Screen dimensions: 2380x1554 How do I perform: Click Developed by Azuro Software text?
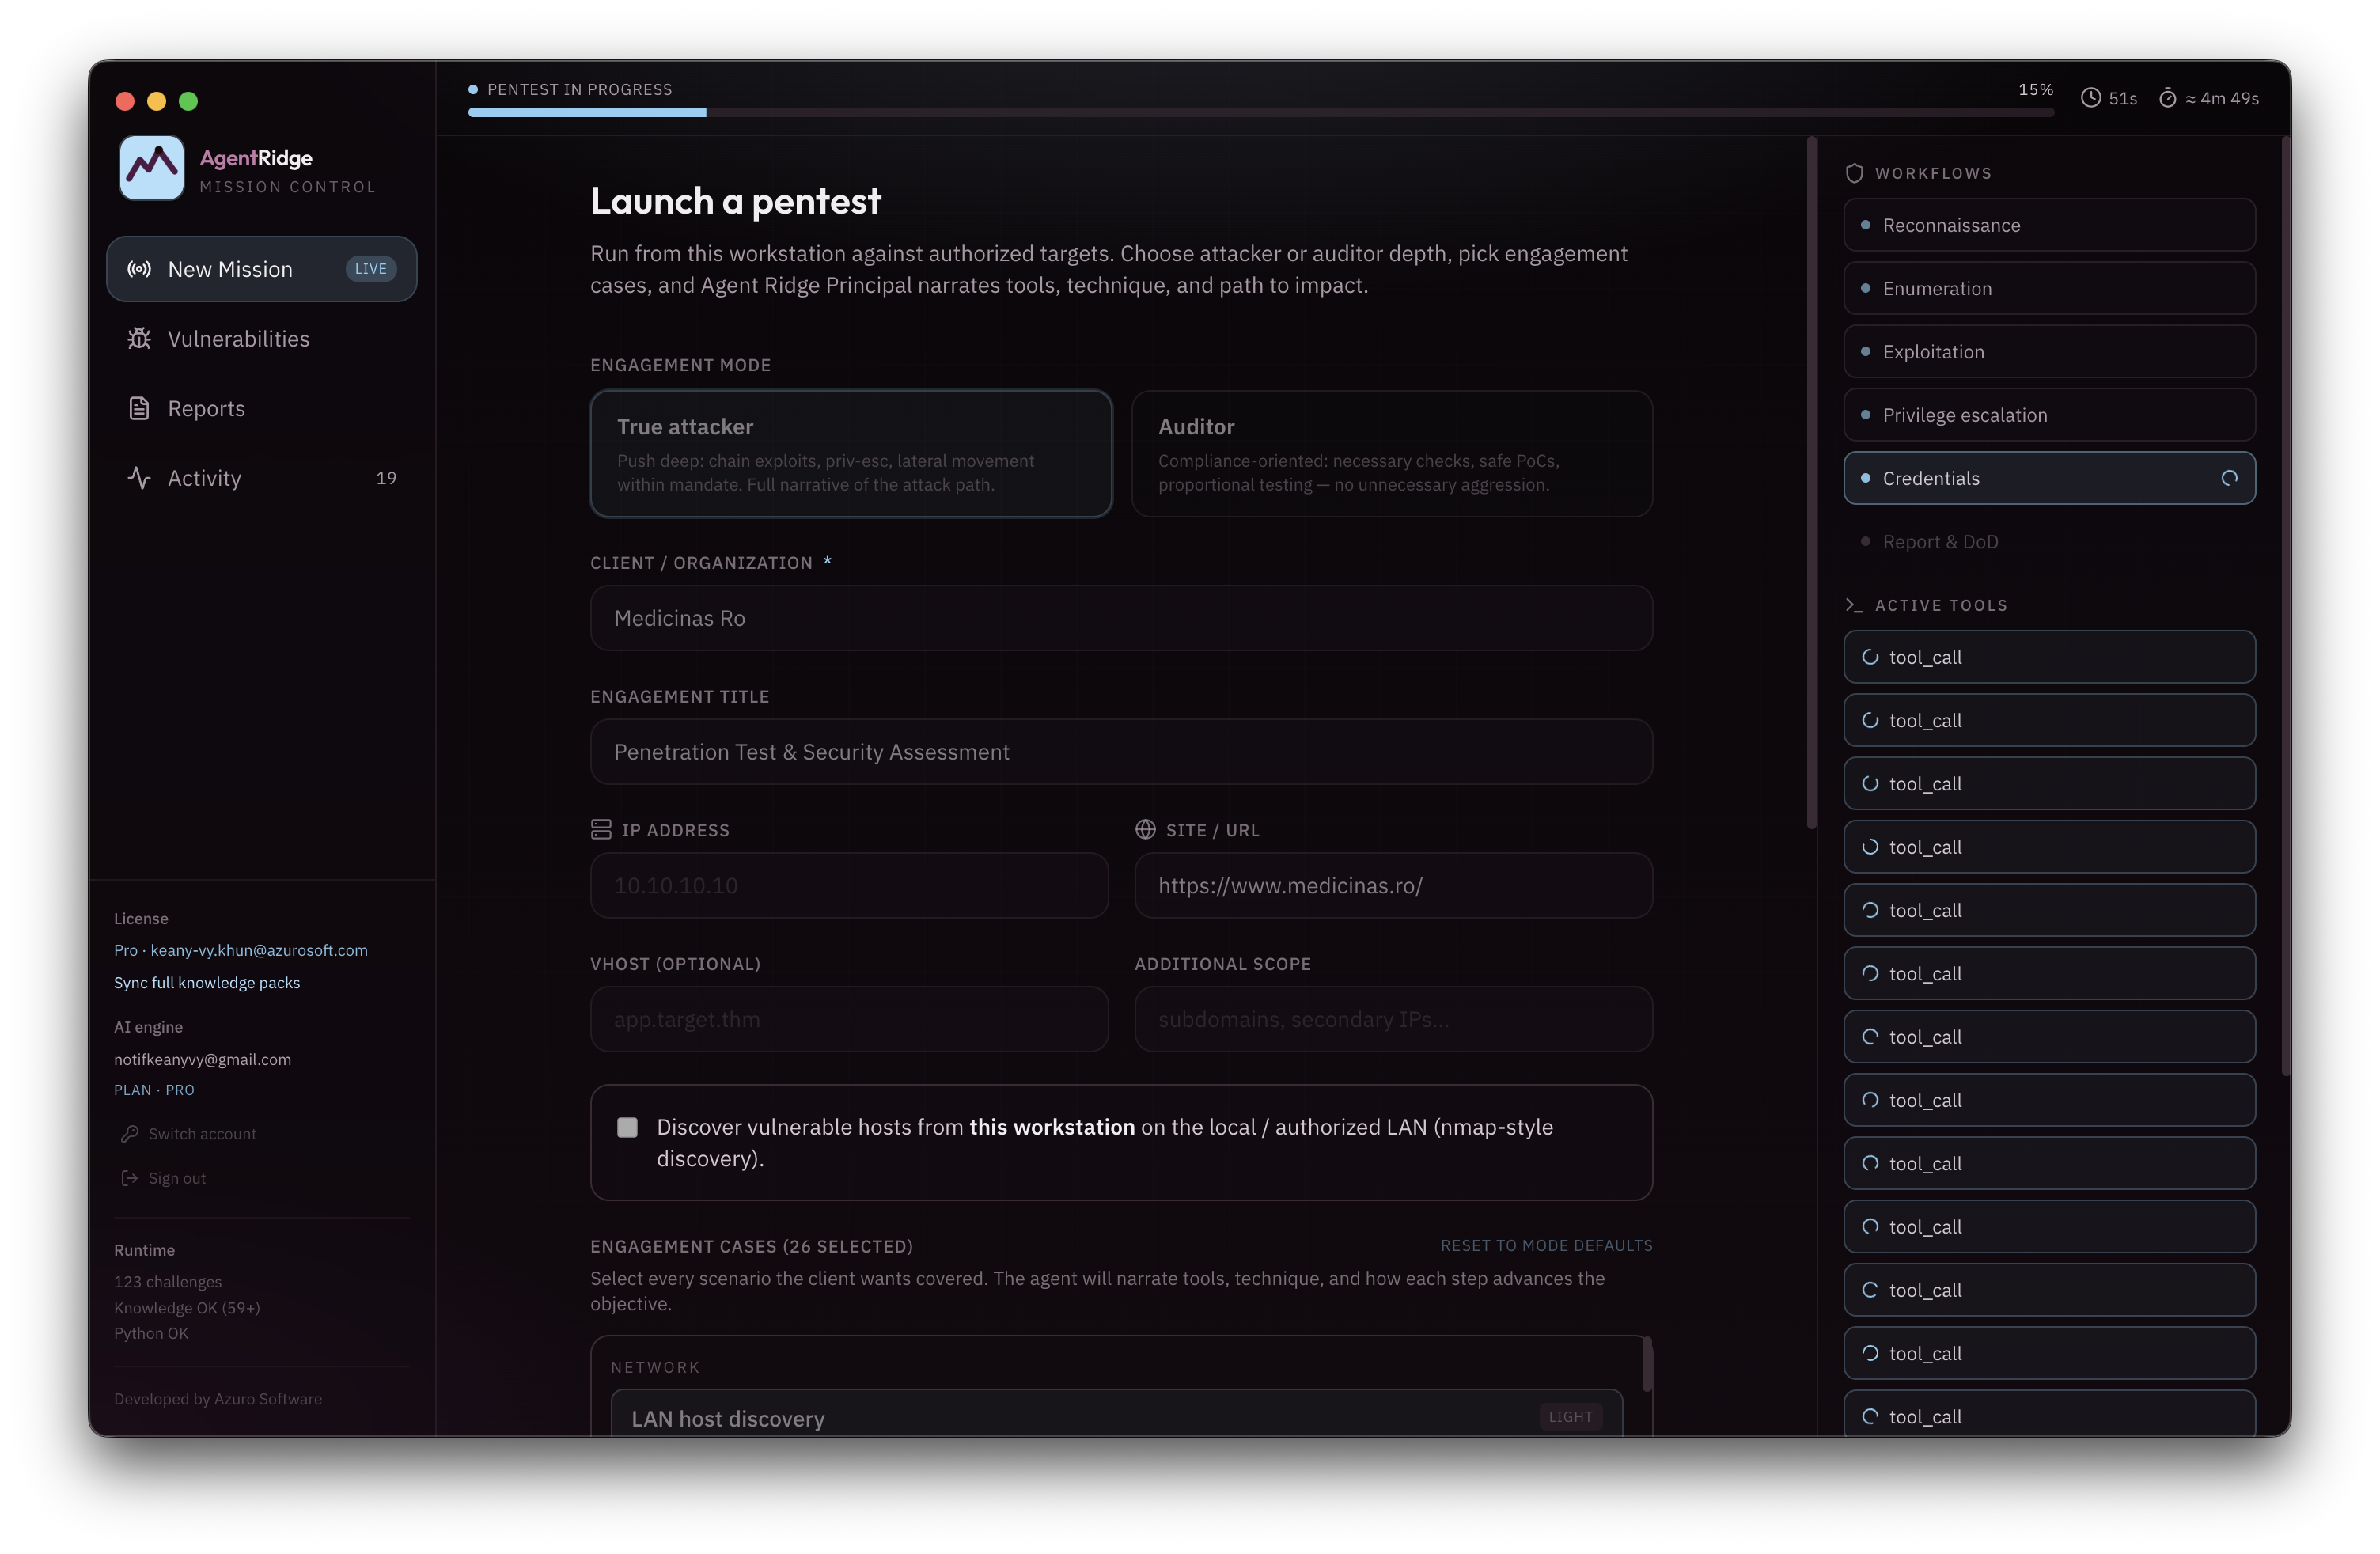tap(218, 1399)
